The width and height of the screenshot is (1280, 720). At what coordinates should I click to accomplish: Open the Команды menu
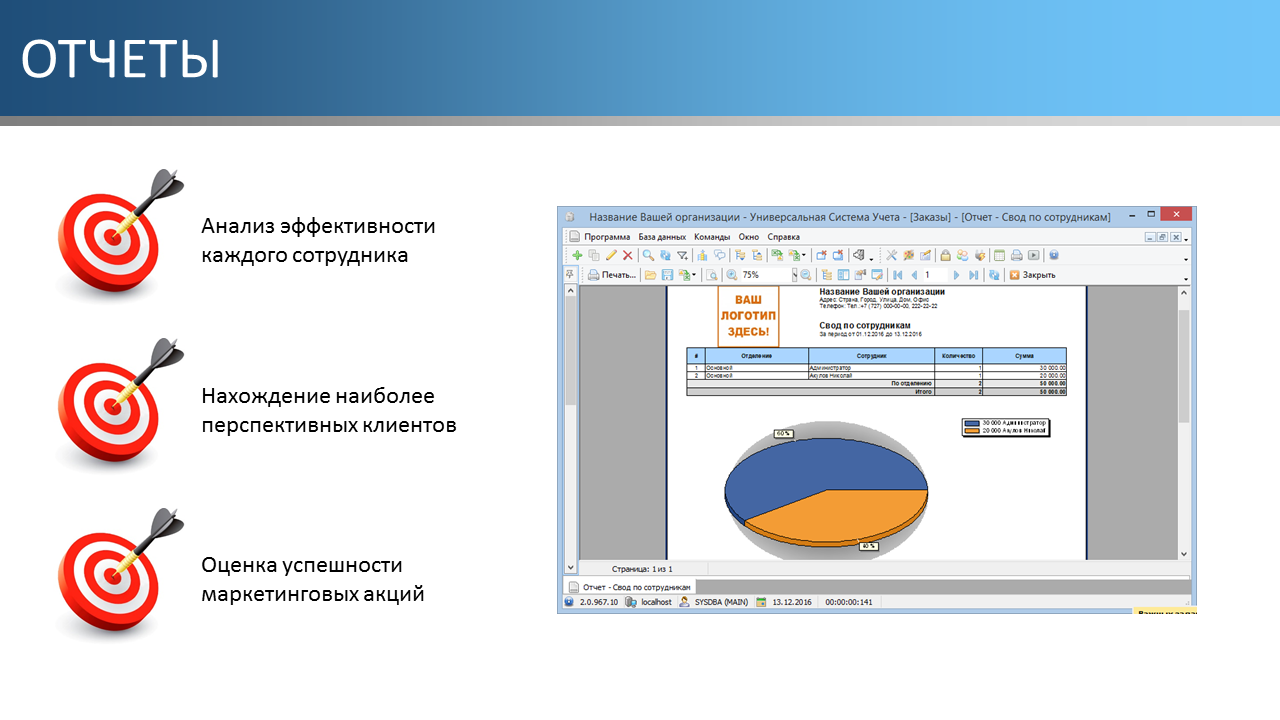(x=712, y=237)
